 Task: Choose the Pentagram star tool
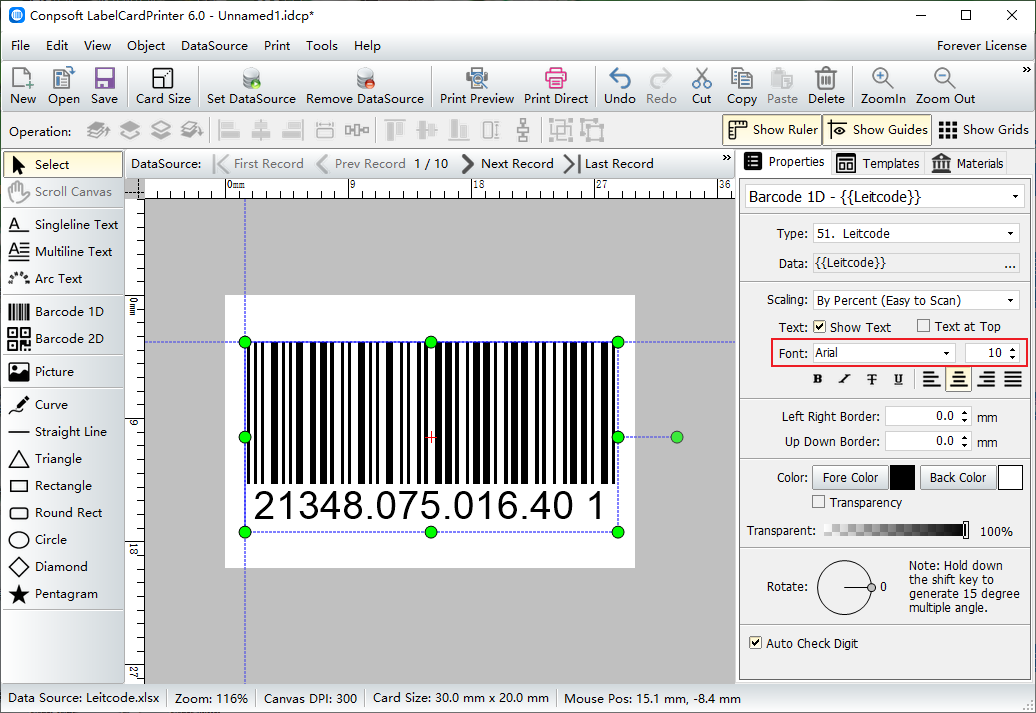click(x=63, y=594)
